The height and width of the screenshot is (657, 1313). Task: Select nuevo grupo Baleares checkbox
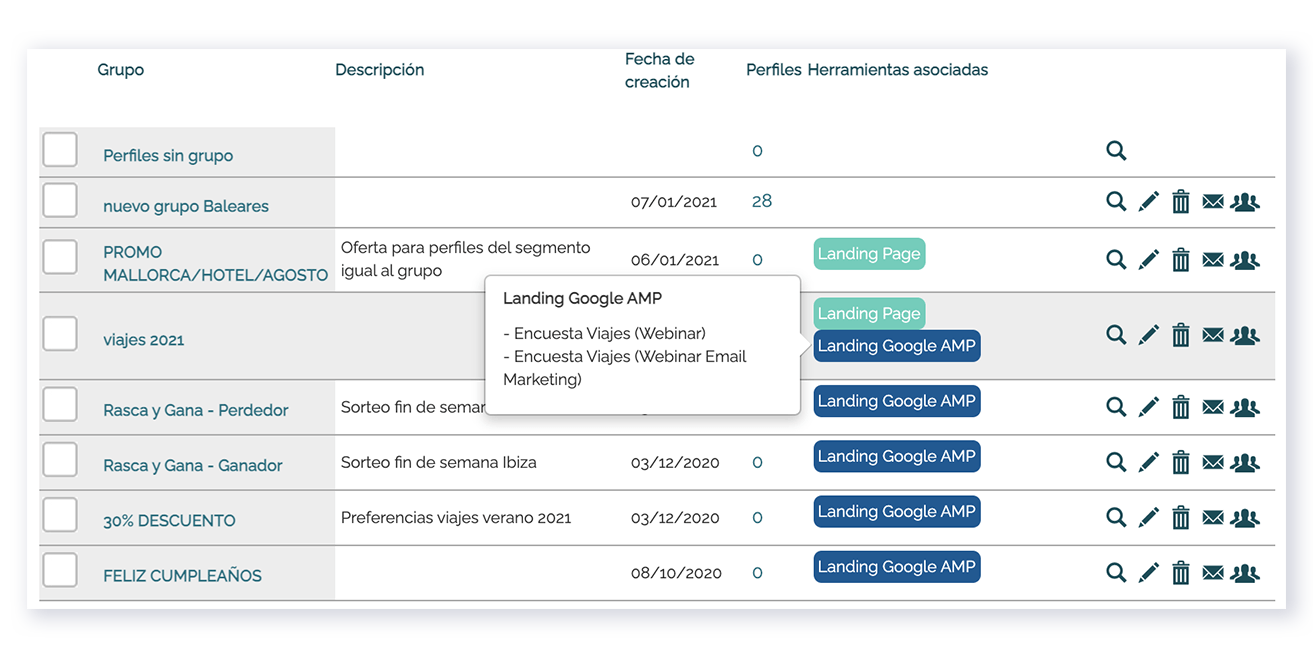60,200
